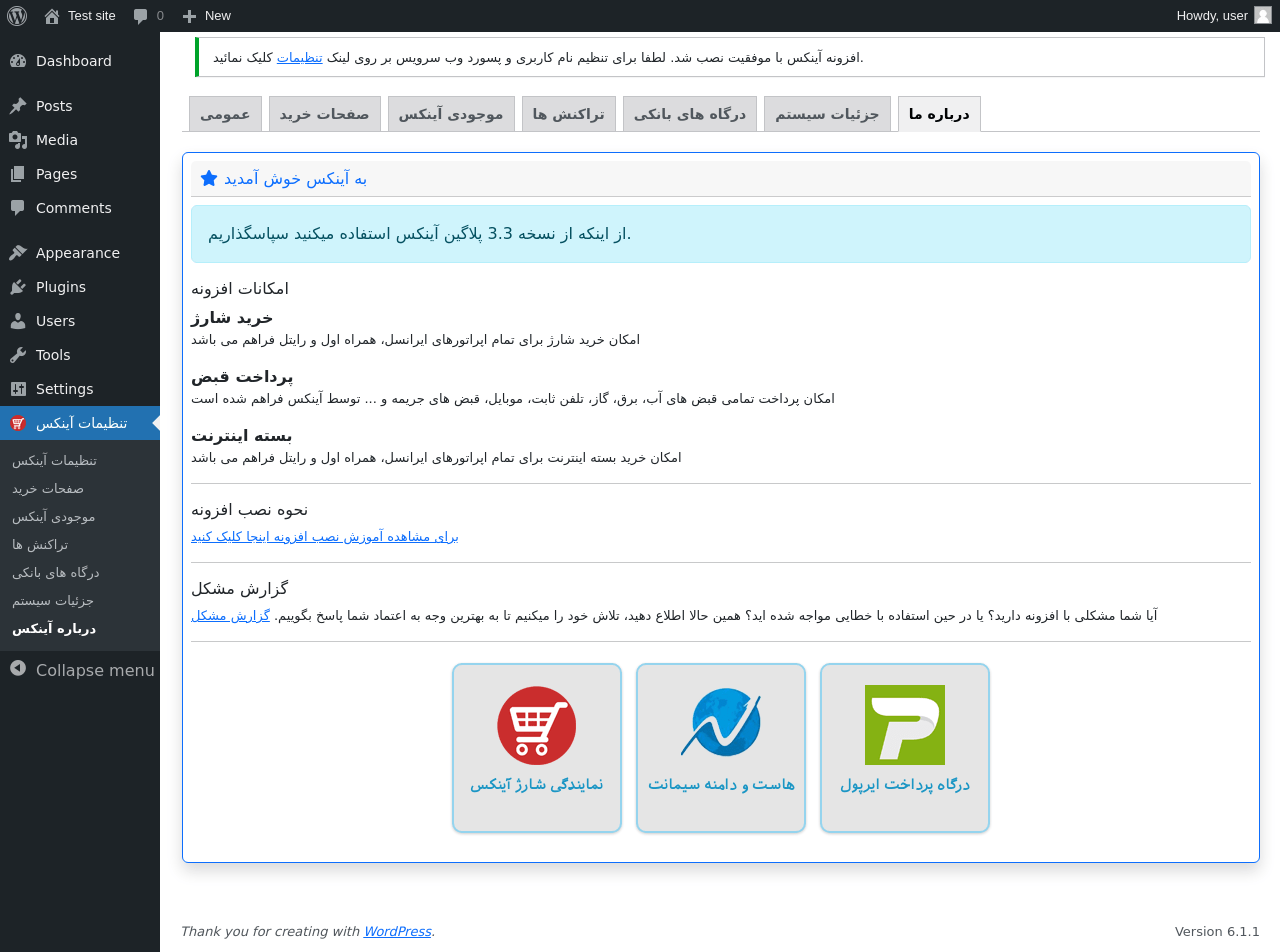The height and width of the screenshot is (952, 1280).
Task: Click the Dashboard gauge icon
Action: 18,61
